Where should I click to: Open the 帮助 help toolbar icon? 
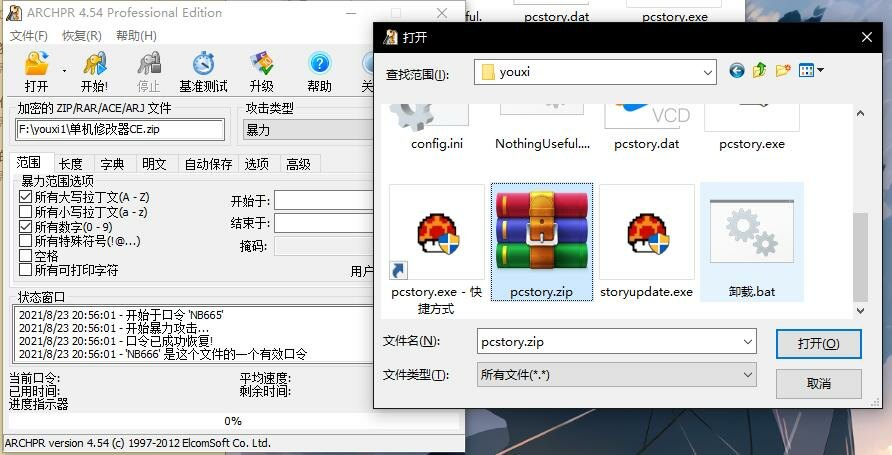click(x=319, y=71)
